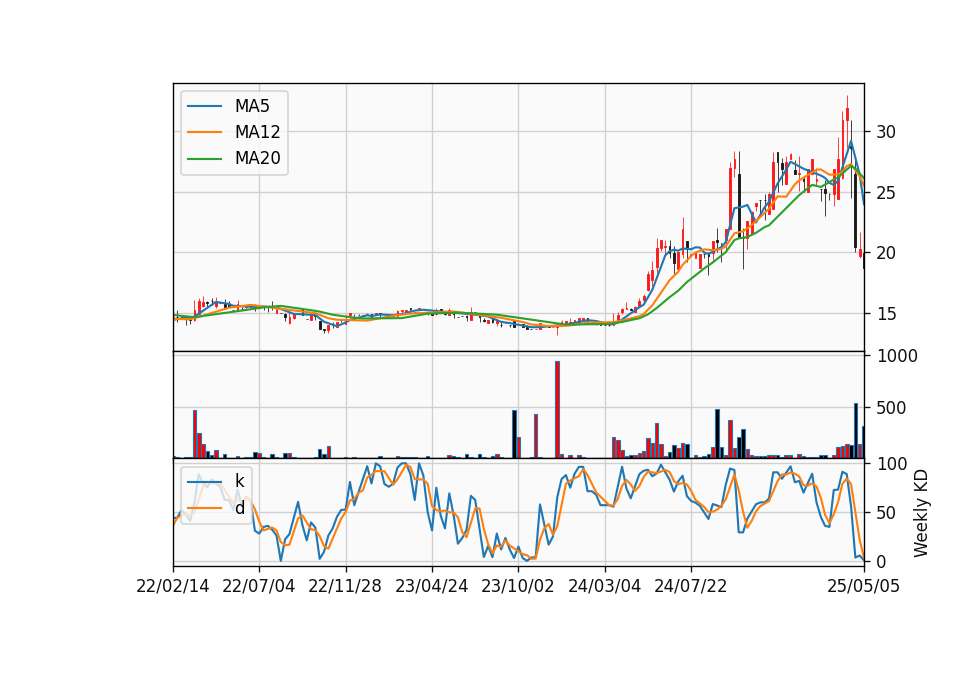Click the 22/02/14 date axis label
960x690 pixels.
pyautogui.click(x=173, y=586)
